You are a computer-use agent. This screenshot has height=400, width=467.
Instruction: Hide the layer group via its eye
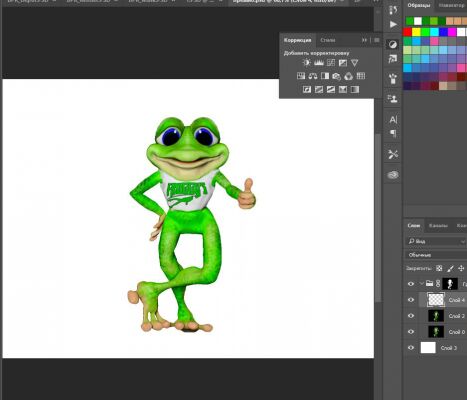point(411,284)
